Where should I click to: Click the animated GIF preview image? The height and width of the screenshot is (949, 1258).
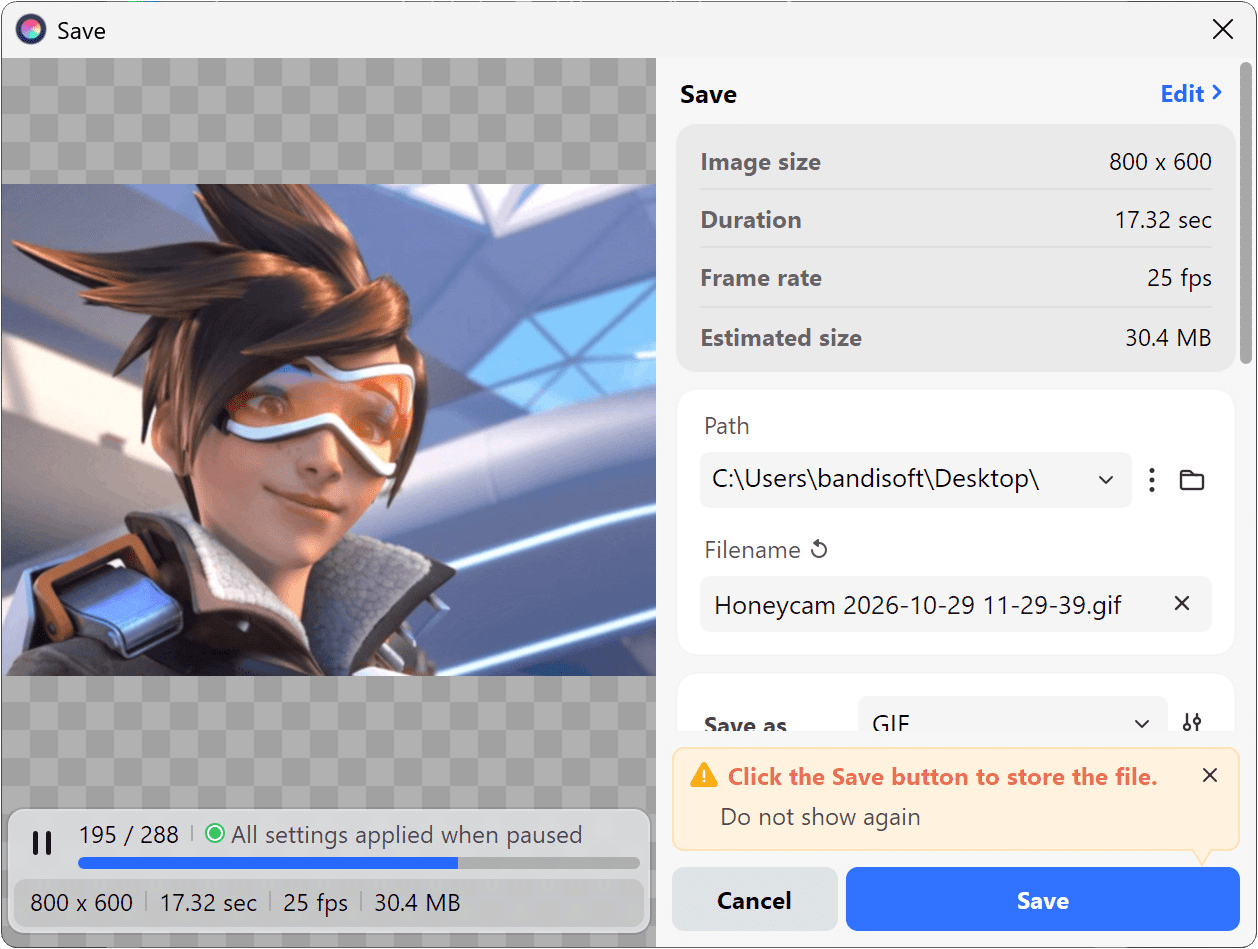(x=329, y=430)
